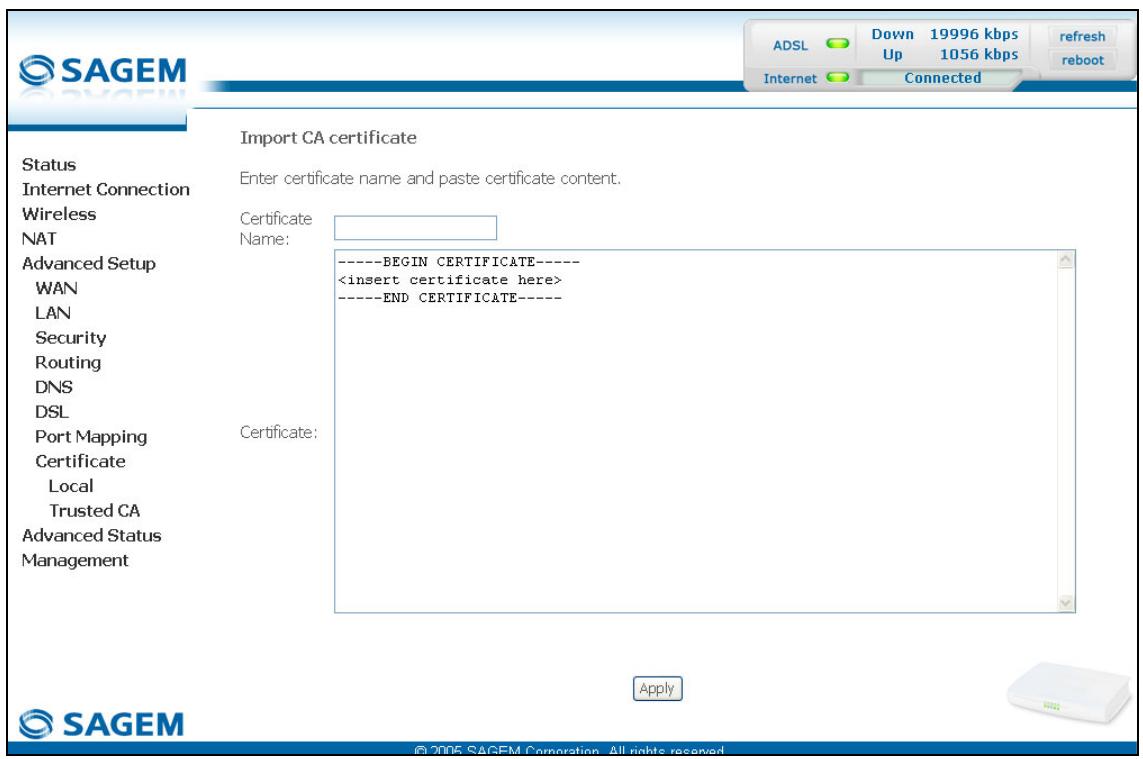Viewport: 1143px width, 759px height.
Task: Refresh the router status page
Action: tap(1082, 36)
